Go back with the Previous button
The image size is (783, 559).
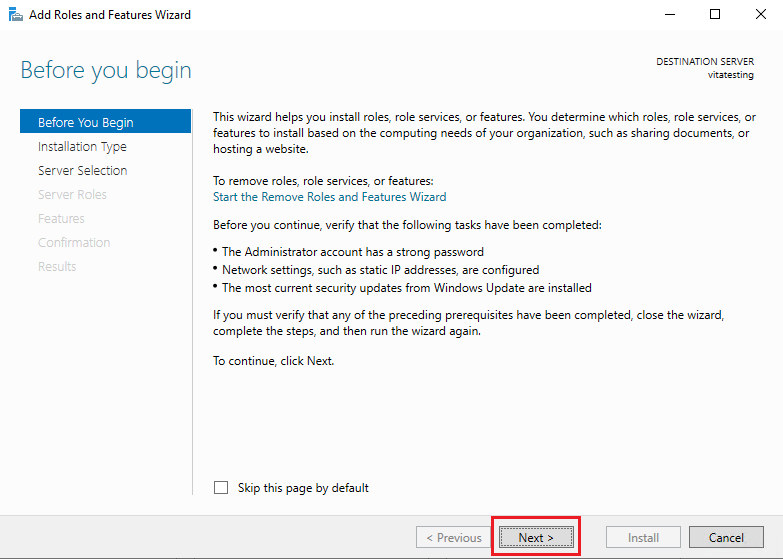click(x=453, y=538)
